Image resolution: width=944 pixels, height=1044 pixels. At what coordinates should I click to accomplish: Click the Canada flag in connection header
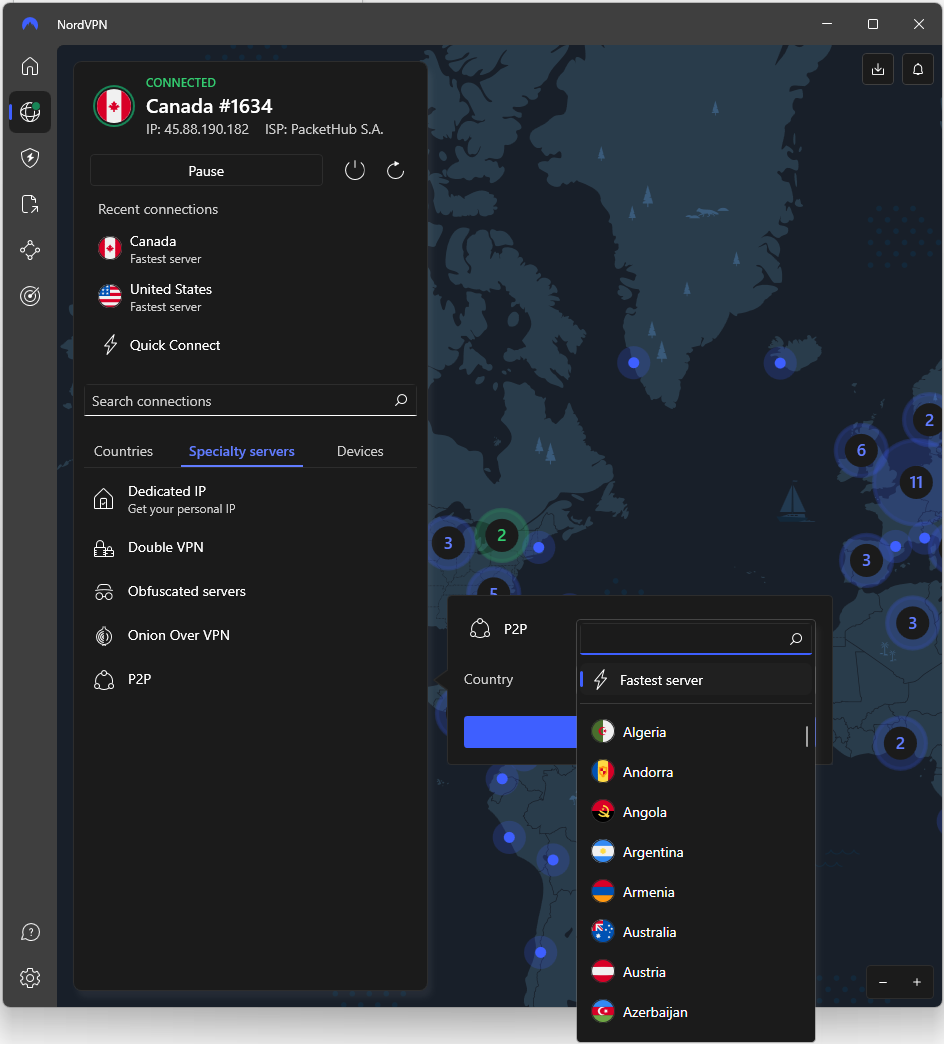[x=114, y=107]
